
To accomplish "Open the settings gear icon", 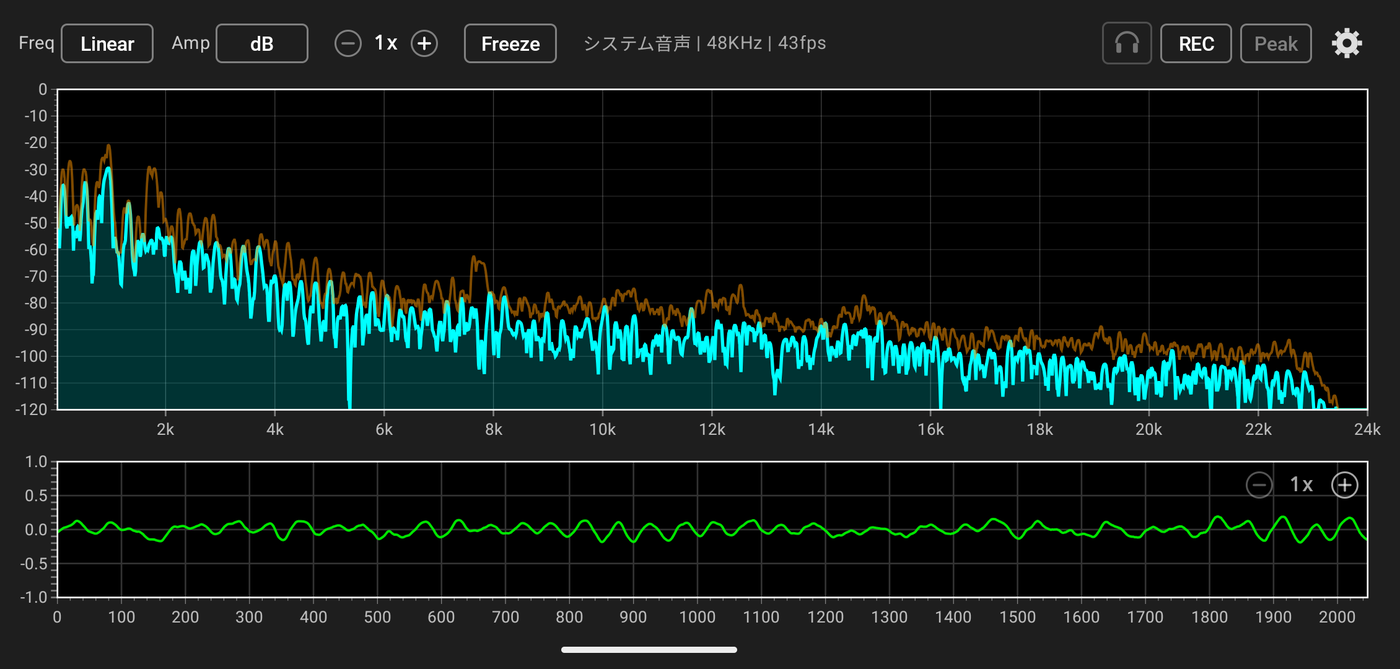I will (x=1347, y=43).
